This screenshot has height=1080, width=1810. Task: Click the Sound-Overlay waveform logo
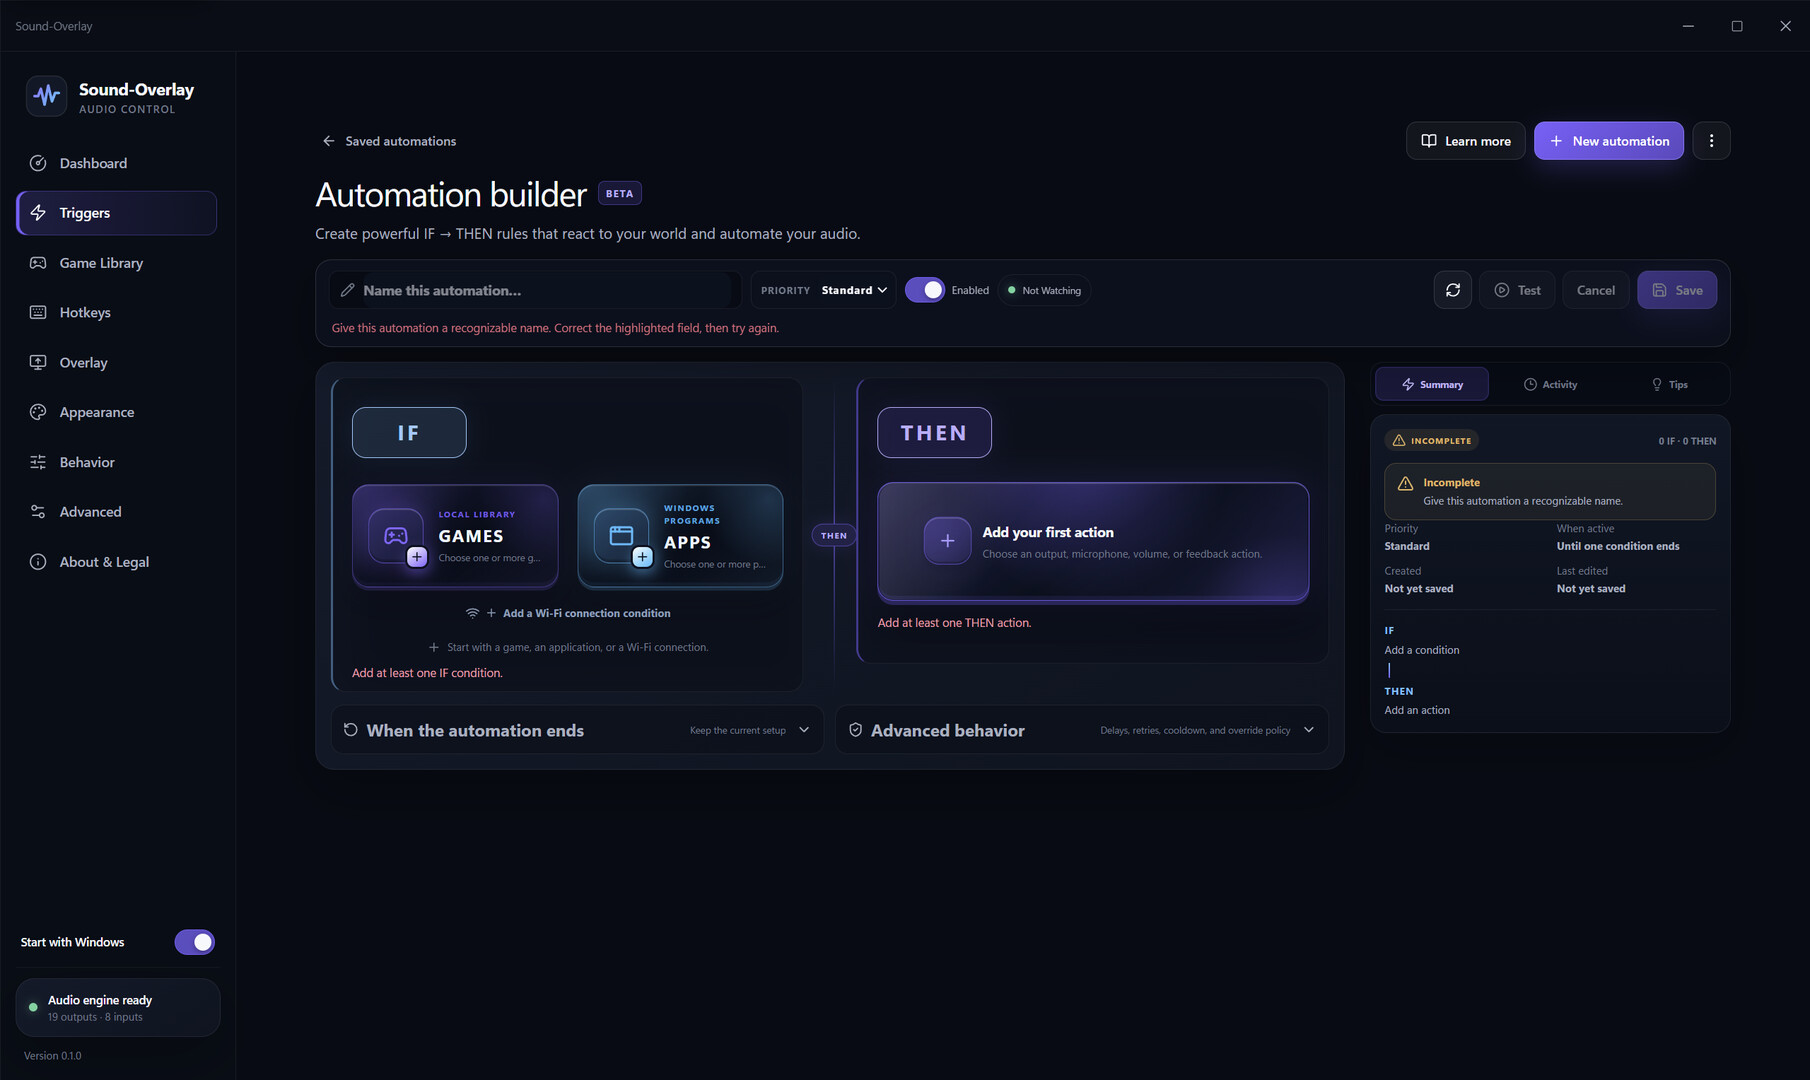(x=46, y=96)
